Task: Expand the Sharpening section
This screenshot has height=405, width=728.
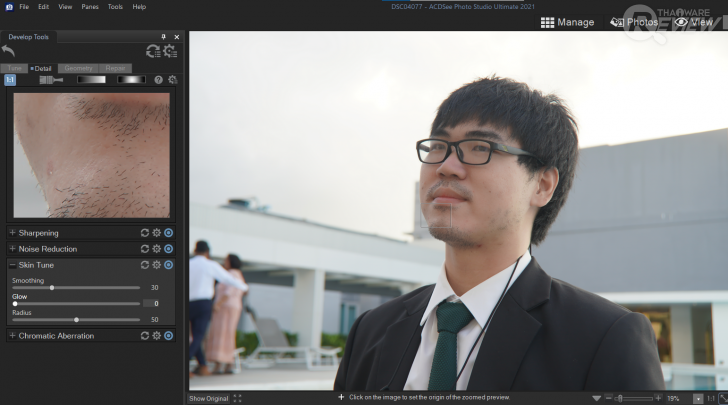Action: [13, 233]
